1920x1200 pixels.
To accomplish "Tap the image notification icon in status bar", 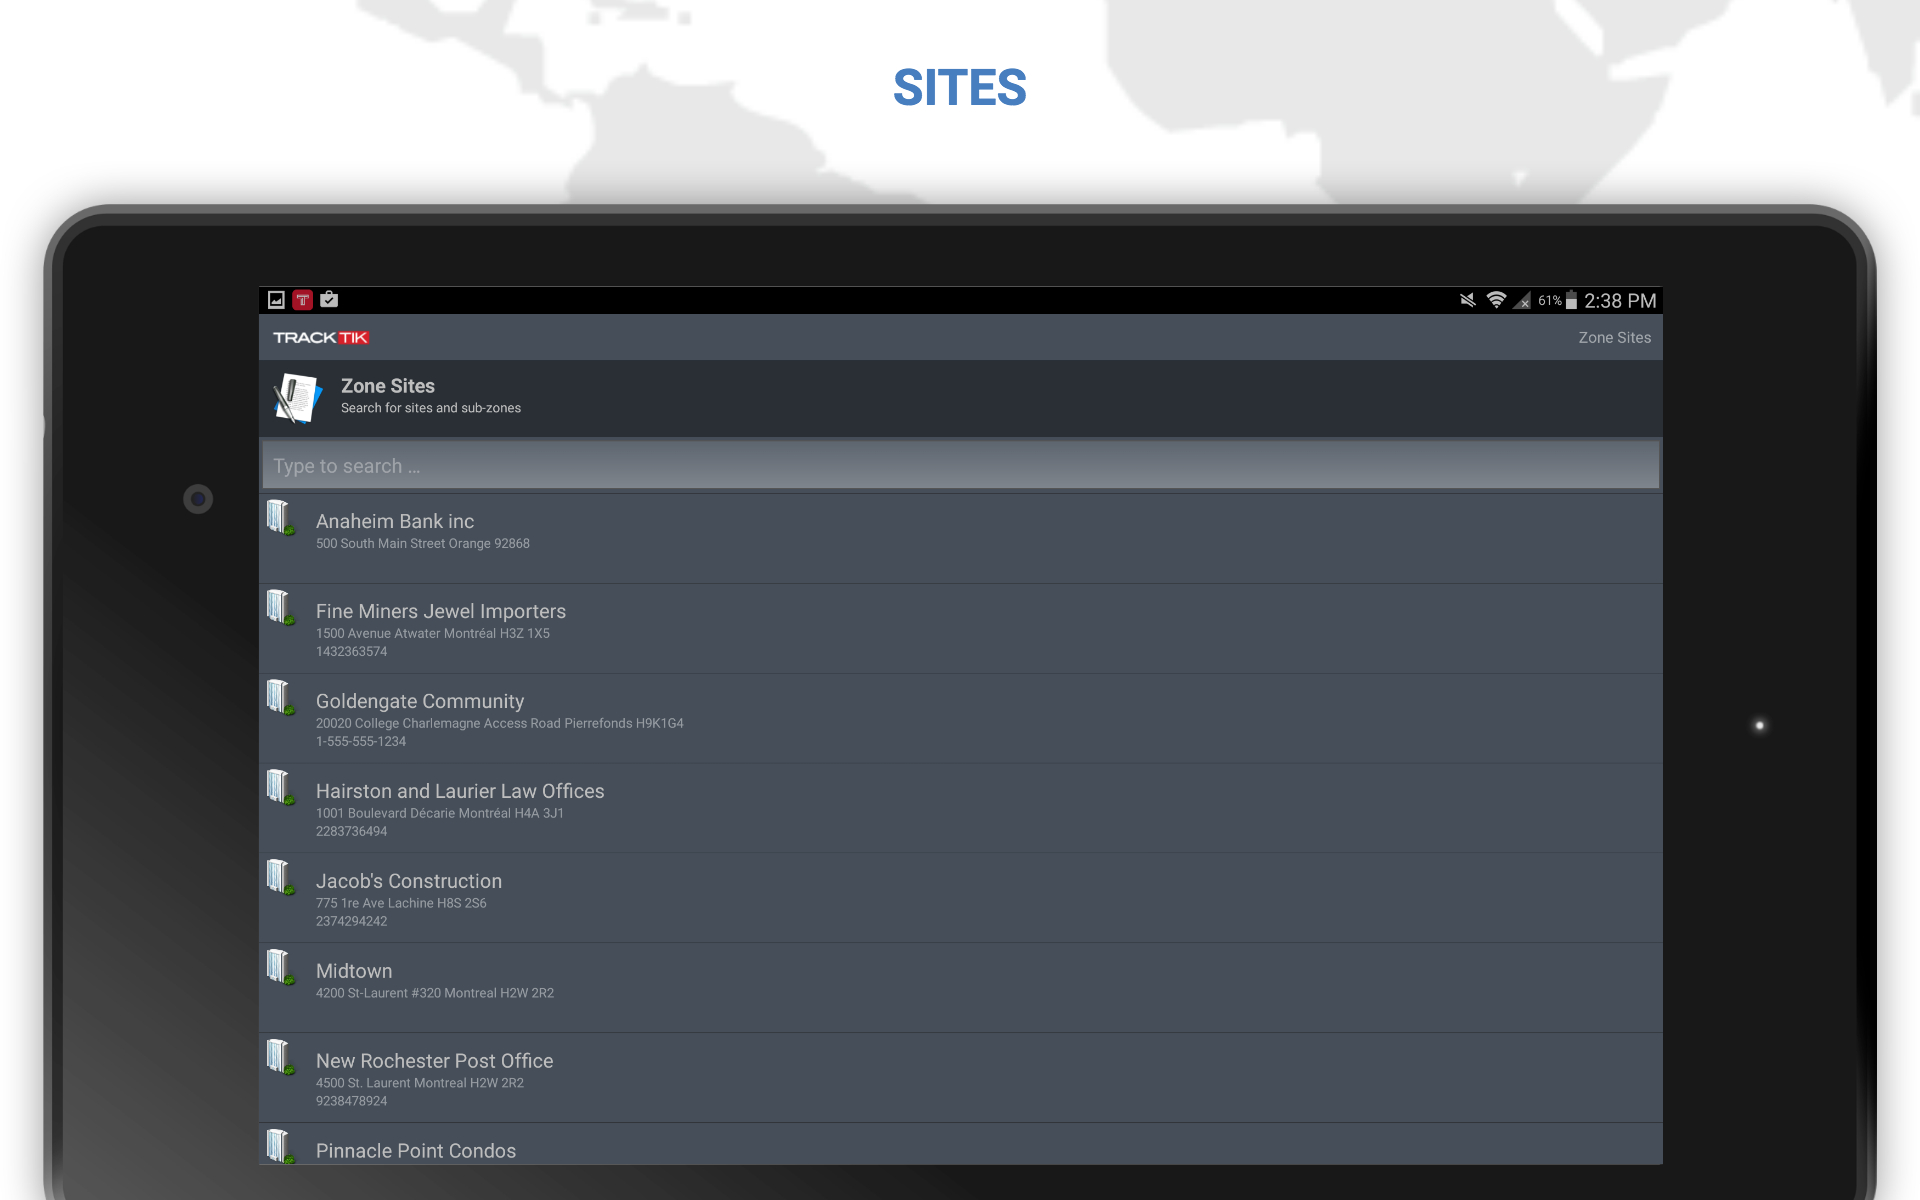I will tap(277, 300).
